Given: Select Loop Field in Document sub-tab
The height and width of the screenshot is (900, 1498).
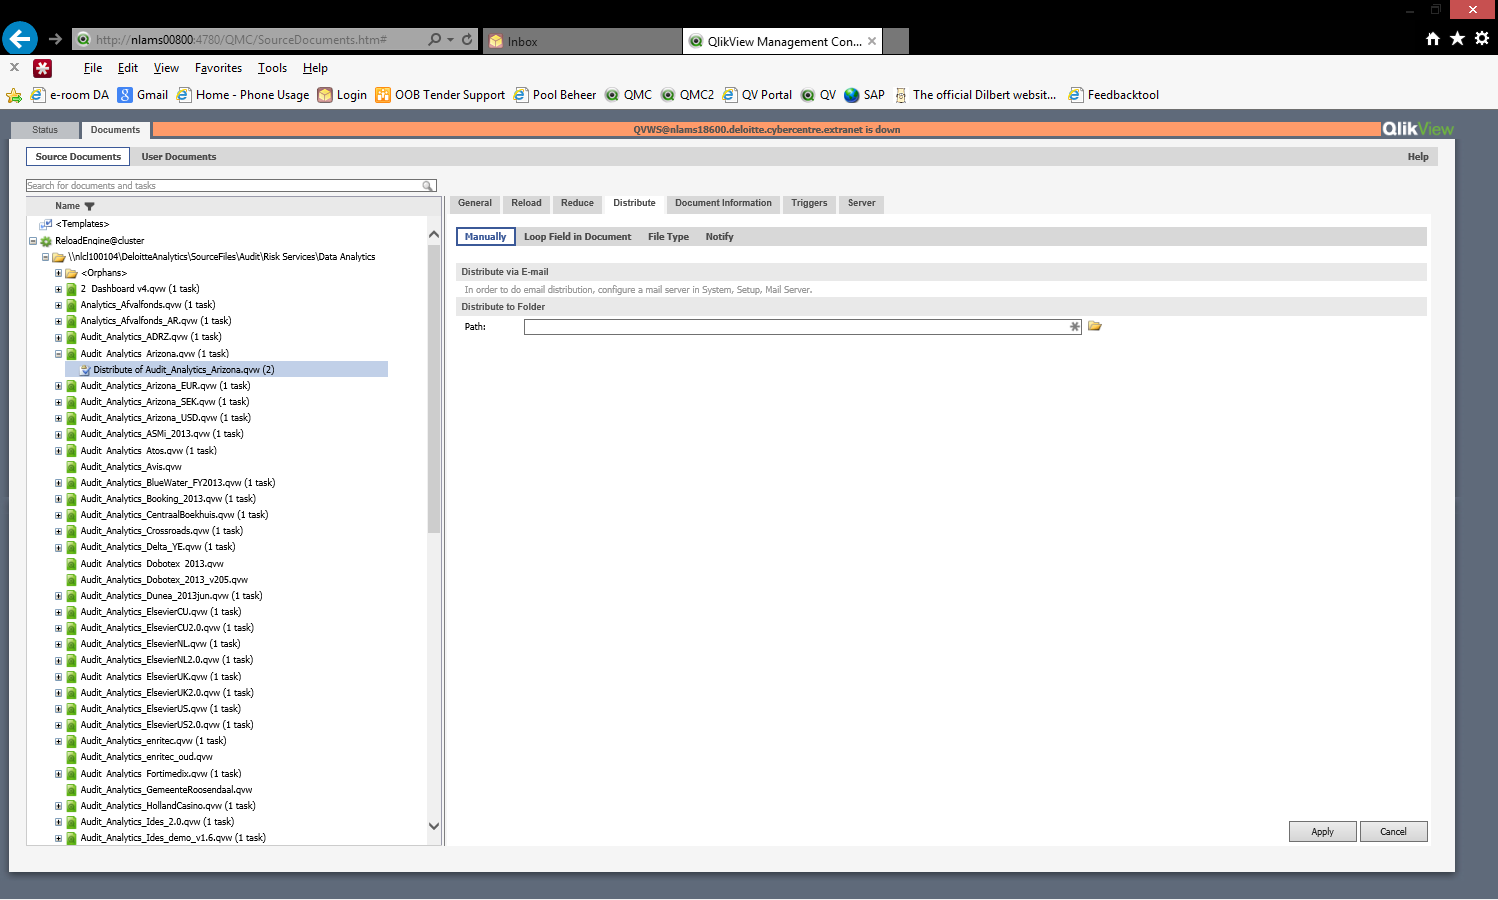Looking at the screenshot, I should coord(577,237).
